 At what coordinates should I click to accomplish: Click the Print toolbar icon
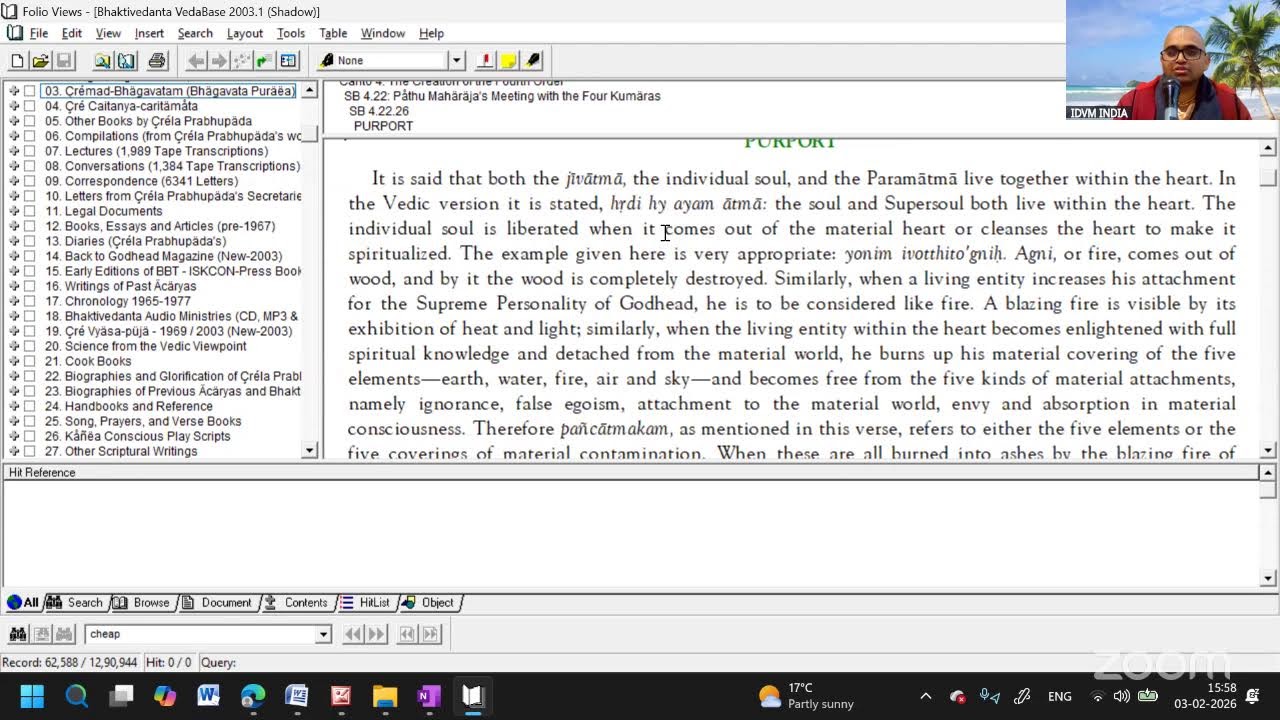click(x=157, y=61)
